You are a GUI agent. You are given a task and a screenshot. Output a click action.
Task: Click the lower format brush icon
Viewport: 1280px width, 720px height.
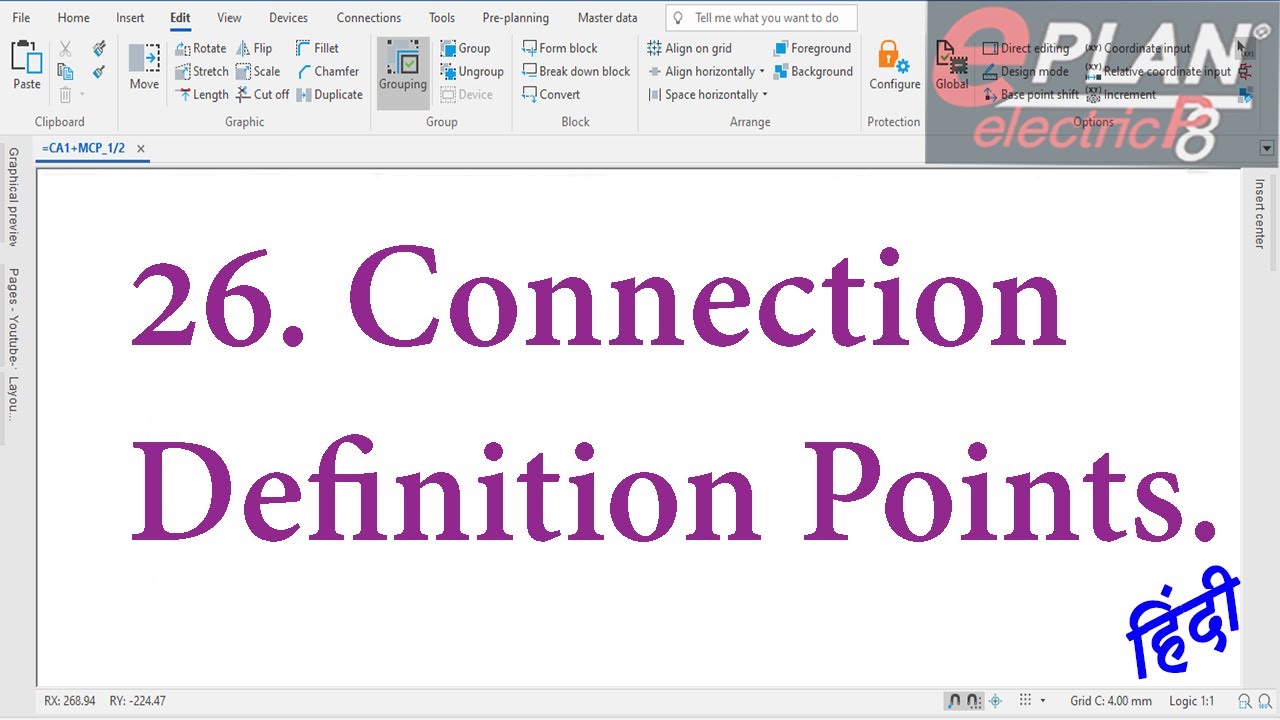[x=99, y=71]
